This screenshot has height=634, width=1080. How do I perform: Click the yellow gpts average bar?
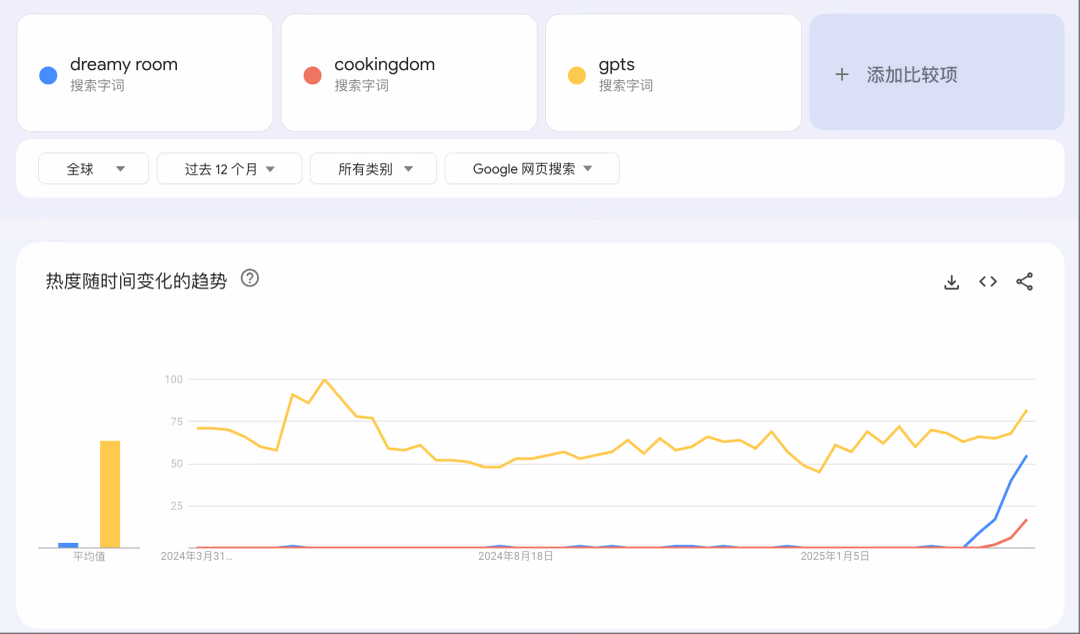tap(110, 494)
